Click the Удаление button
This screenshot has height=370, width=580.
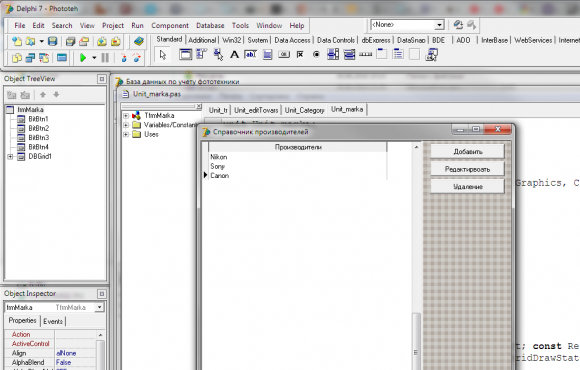click(x=468, y=186)
